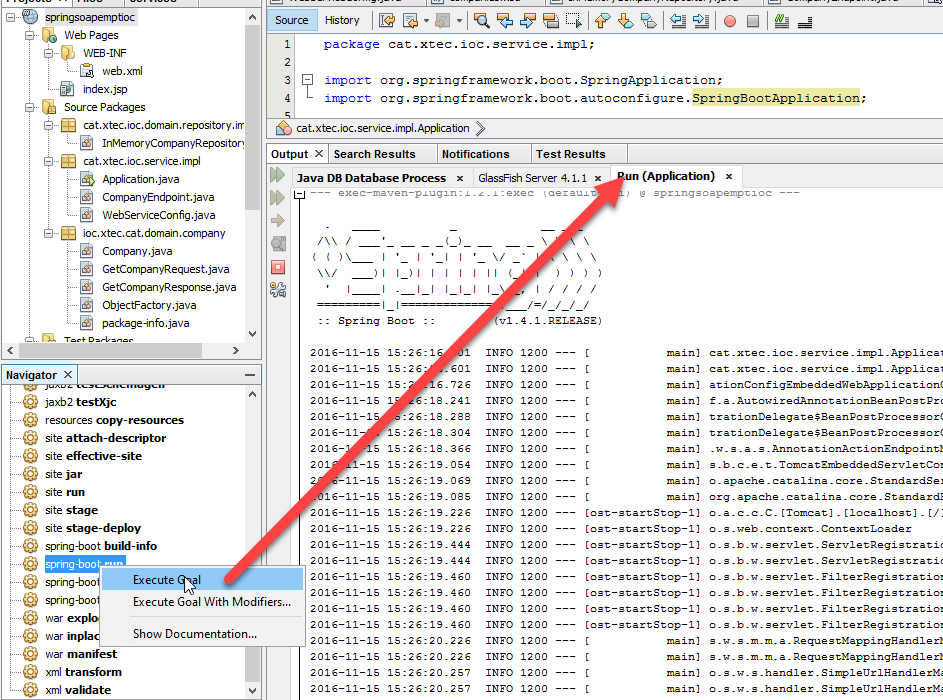Image resolution: width=943 pixels, height=700 pixels.
Task: Switch to History editor view
Action: coord(342,20)
